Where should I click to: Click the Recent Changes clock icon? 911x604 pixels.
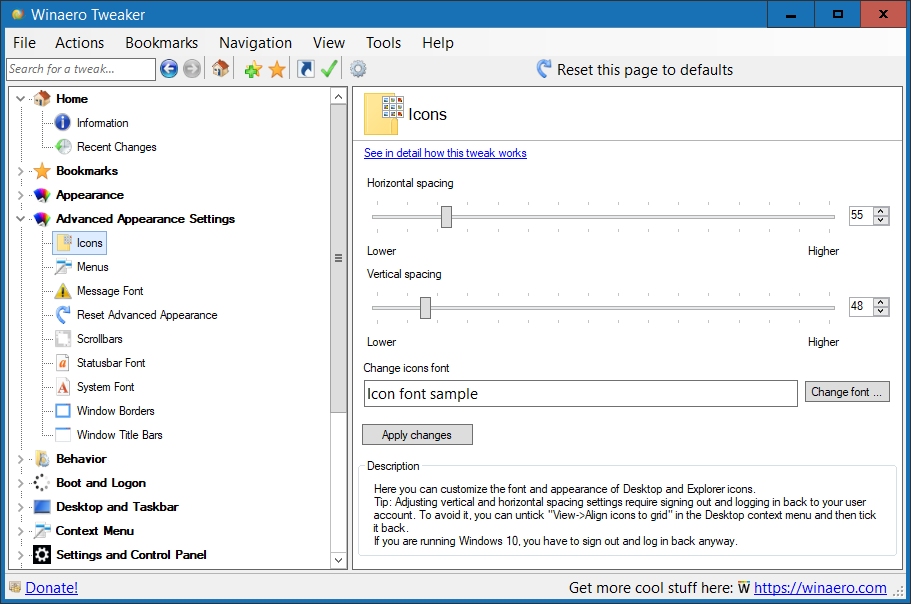click(63, 147)
